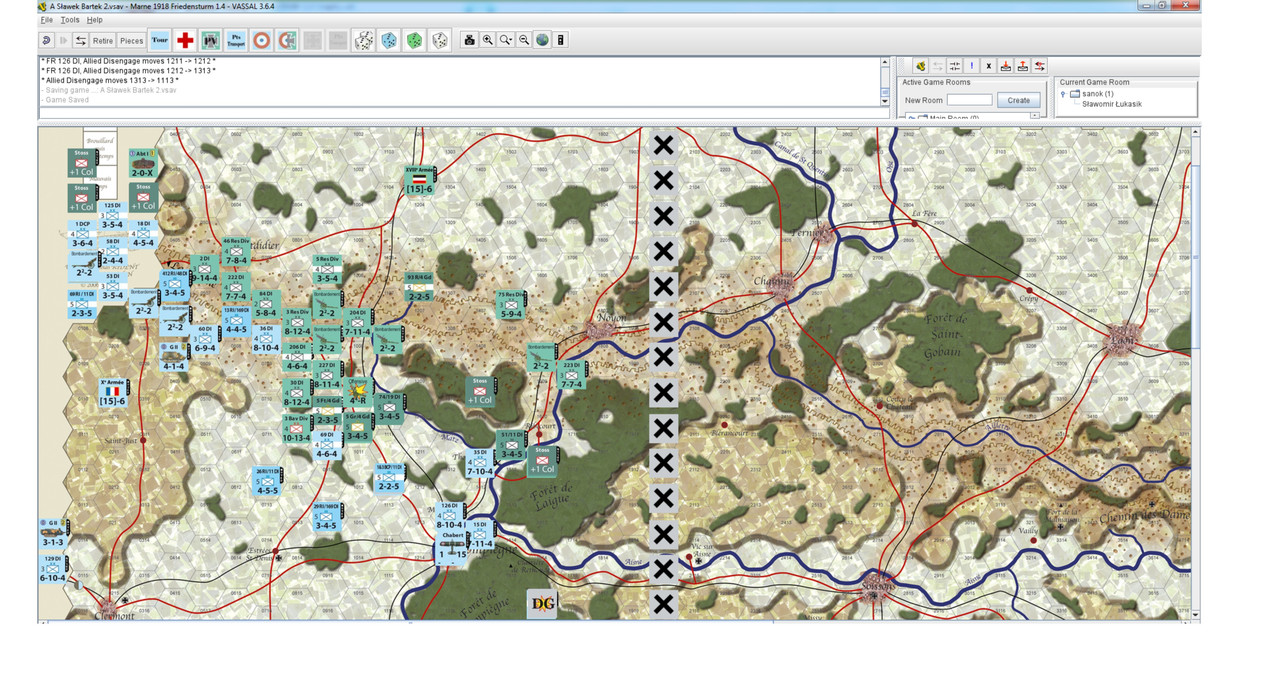This screenshot has height=693, width=1280.
Task: Click the chat log scrollbar up arrow
Action: (x=884, y=62)
